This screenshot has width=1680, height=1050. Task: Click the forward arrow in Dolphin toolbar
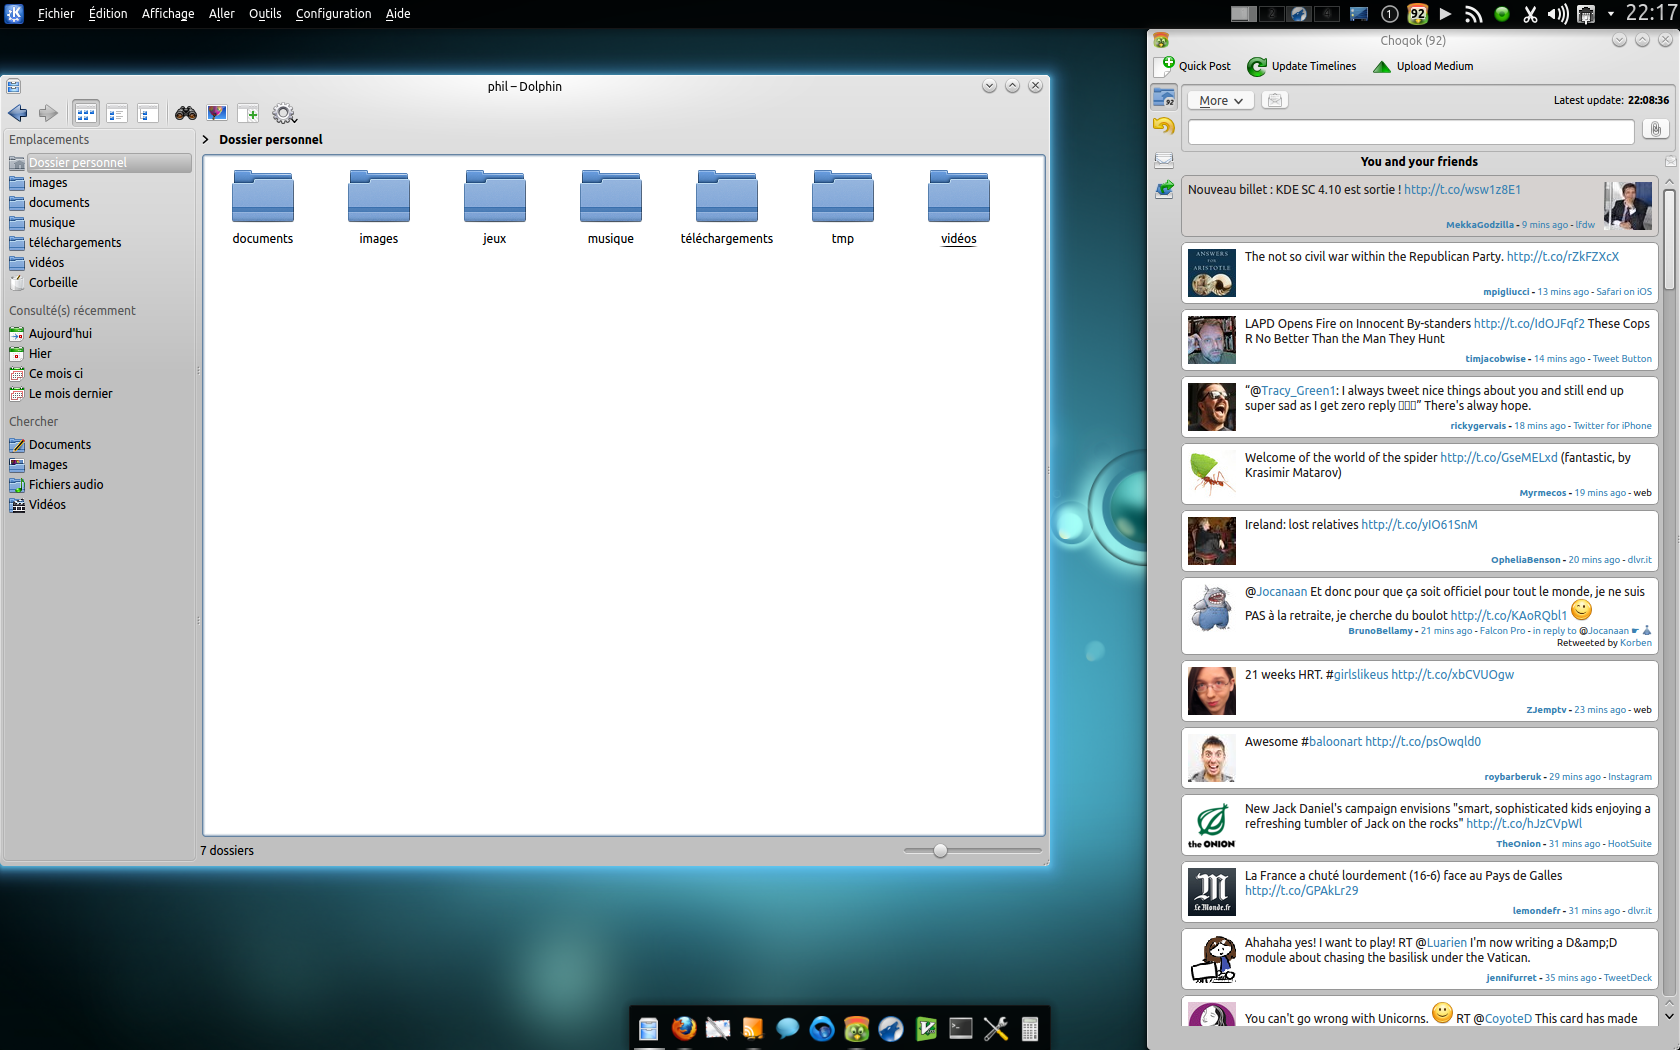pos(48,113)
